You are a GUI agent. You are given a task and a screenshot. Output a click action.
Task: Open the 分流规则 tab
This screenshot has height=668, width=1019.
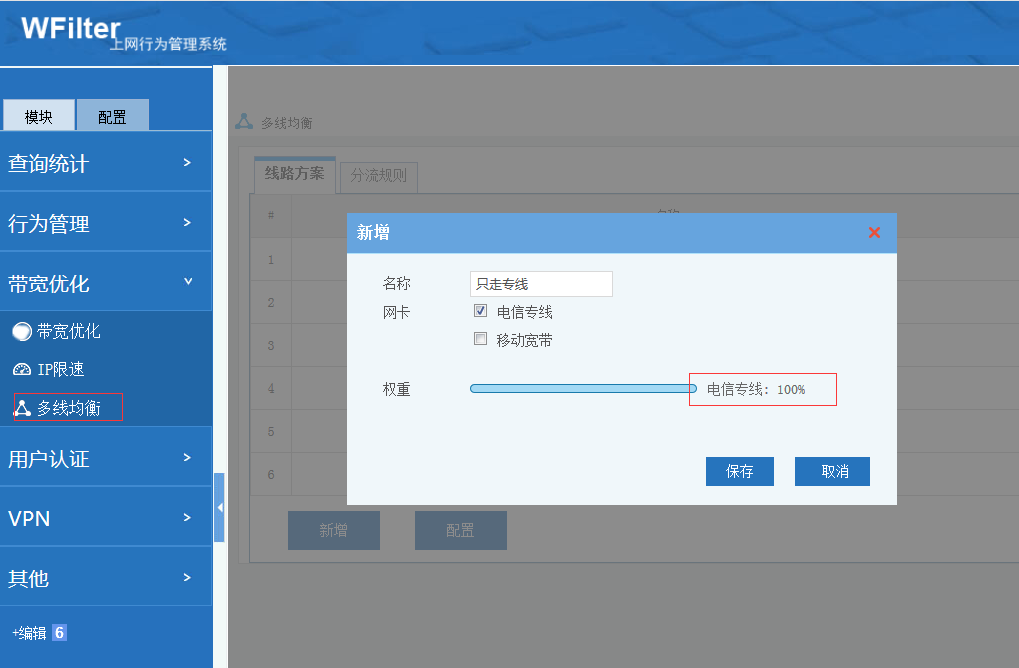pos(379,177)
